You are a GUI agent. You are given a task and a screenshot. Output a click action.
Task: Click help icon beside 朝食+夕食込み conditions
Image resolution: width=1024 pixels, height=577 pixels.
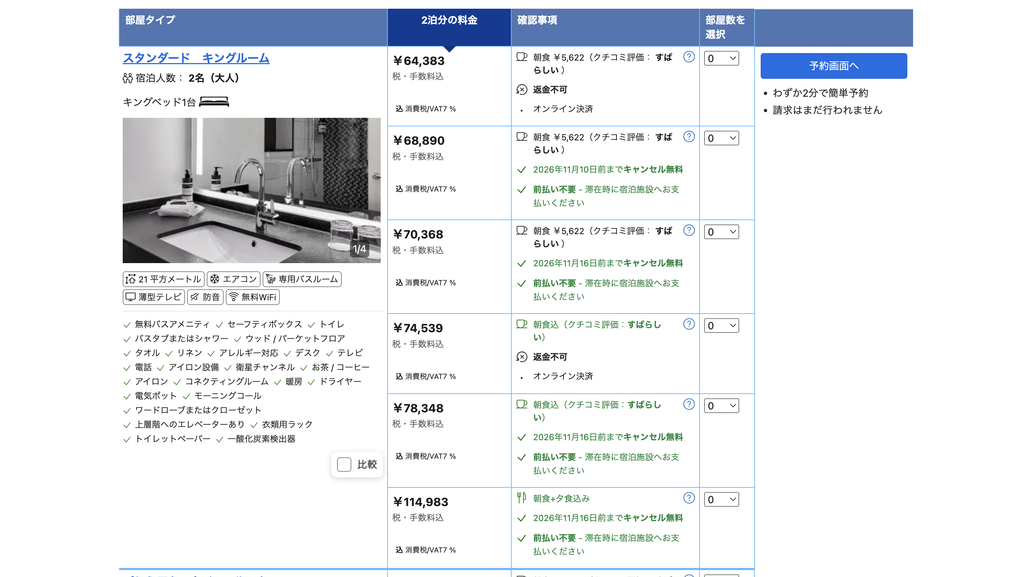click(688, 498)
